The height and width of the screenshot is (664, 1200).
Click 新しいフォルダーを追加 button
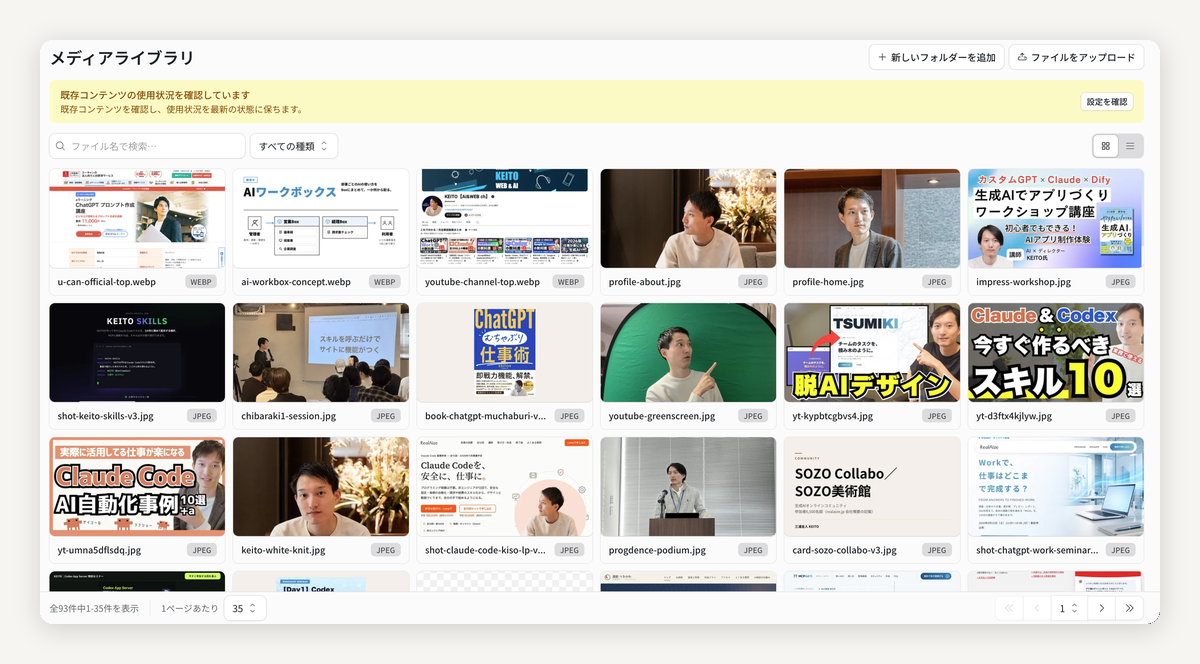coord(936,57)
